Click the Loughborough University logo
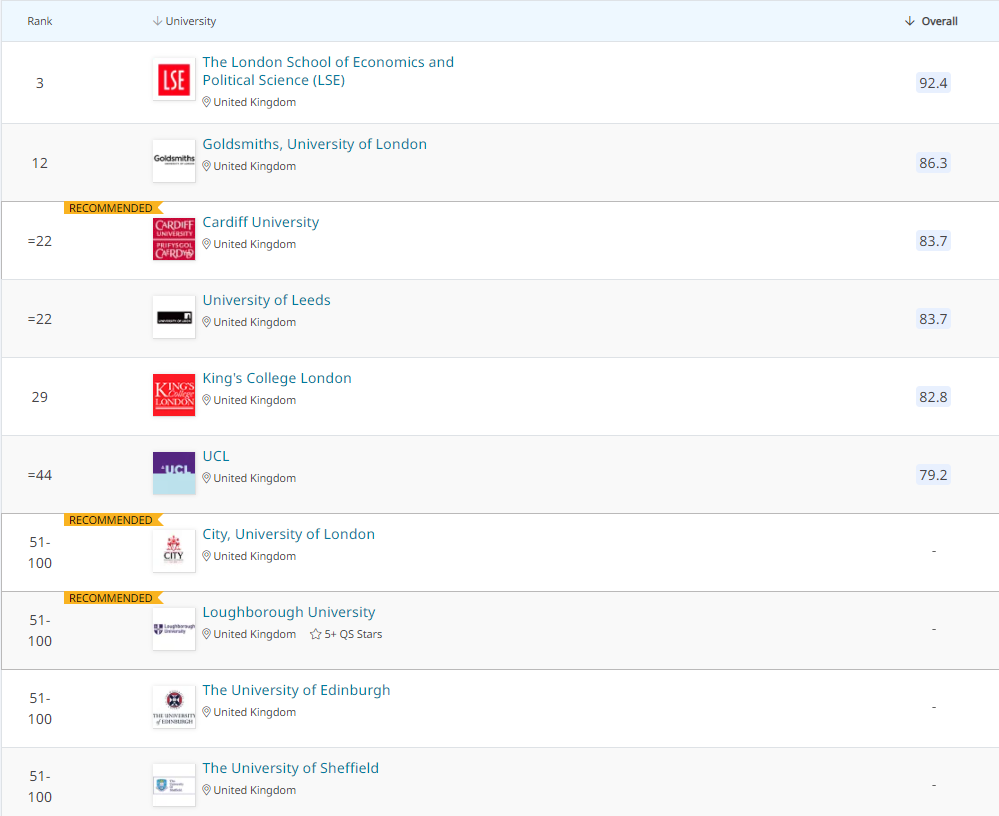The width and height of the screenshot is (999, 816). [x=174, y=629]
